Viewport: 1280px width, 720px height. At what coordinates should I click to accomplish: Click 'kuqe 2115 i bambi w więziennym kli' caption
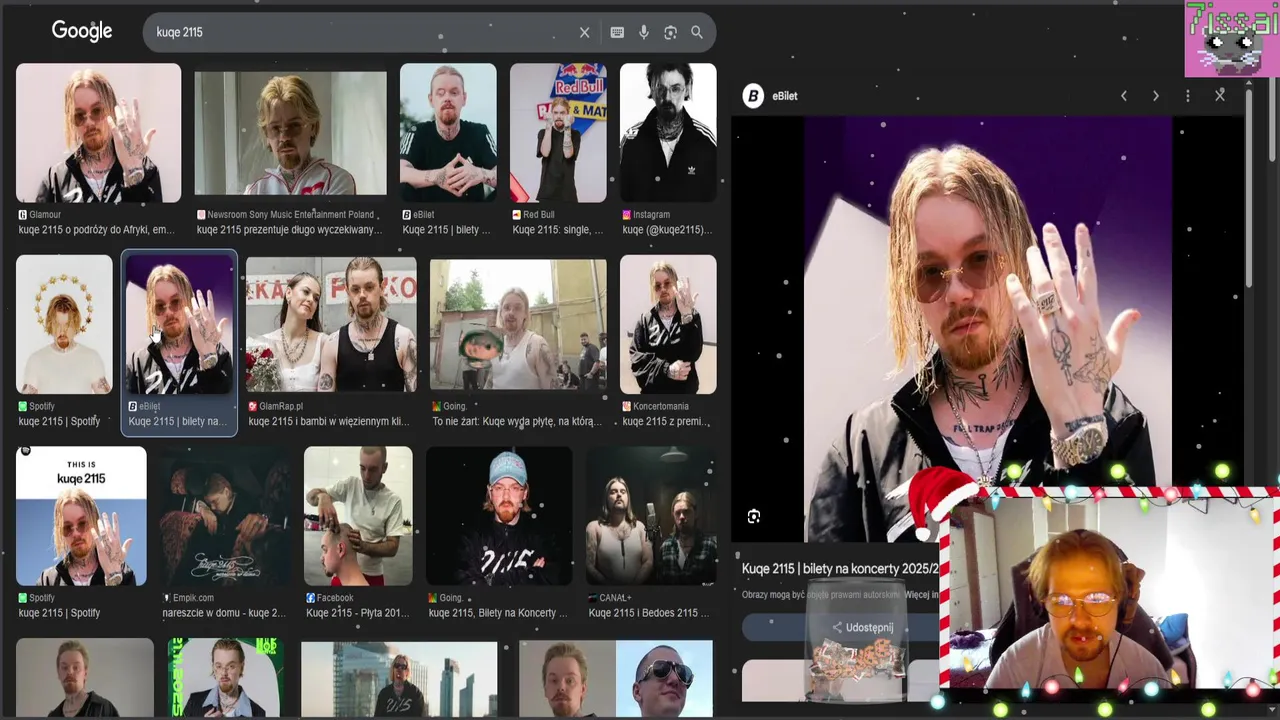pyautogui.click(x=328, y=422)
